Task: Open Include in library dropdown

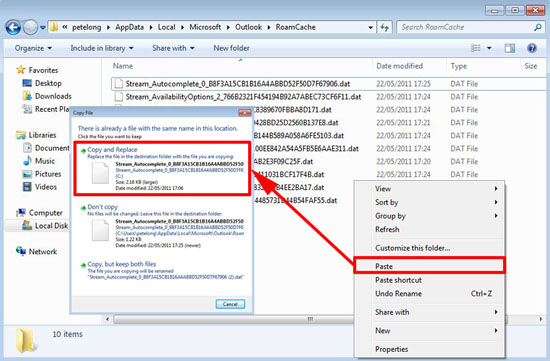Action: click(x=102, y=48)
